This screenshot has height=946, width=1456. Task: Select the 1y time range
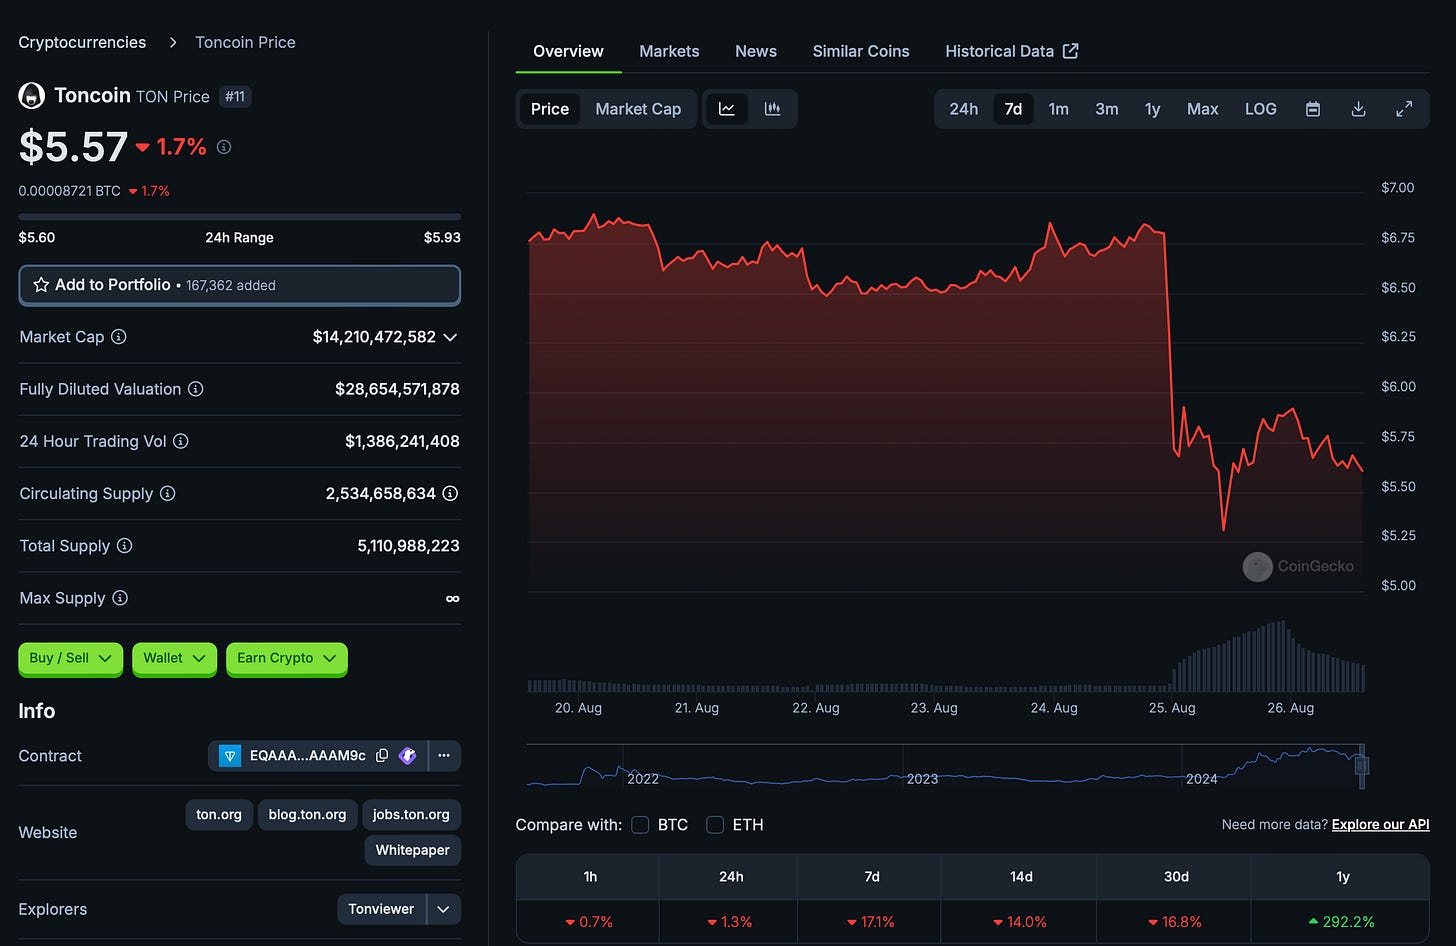[1152, 109]
